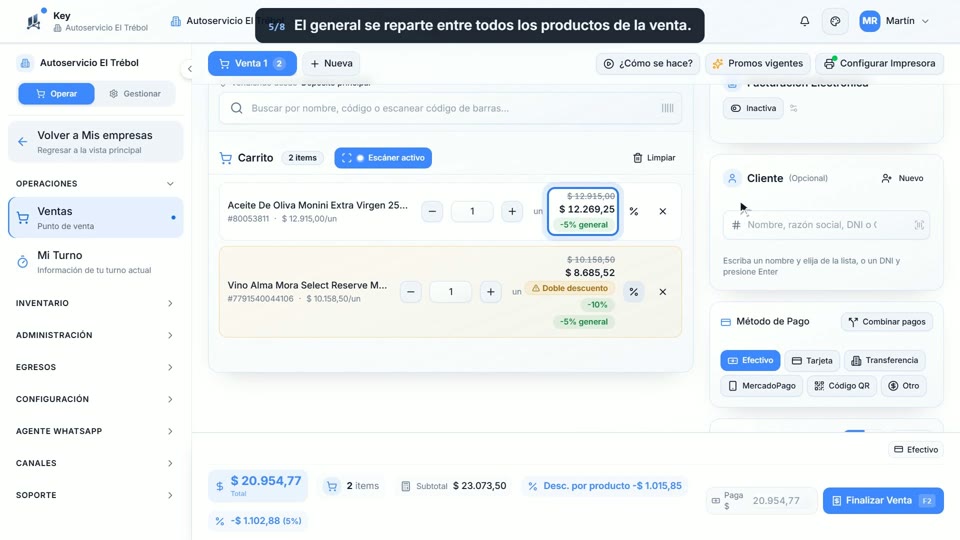Expand the AGENTE WHATSAPP section
Viewport: 960px width, 540px height.
pos(95,431)
